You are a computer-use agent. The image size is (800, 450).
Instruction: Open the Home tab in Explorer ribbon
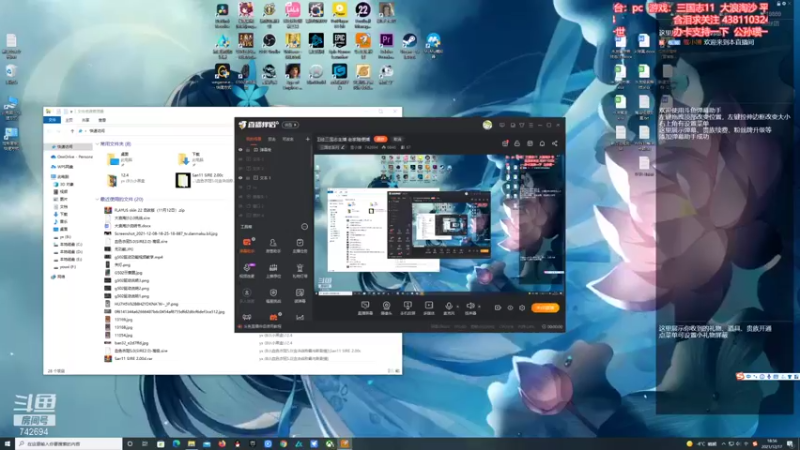tap(69, 120)
